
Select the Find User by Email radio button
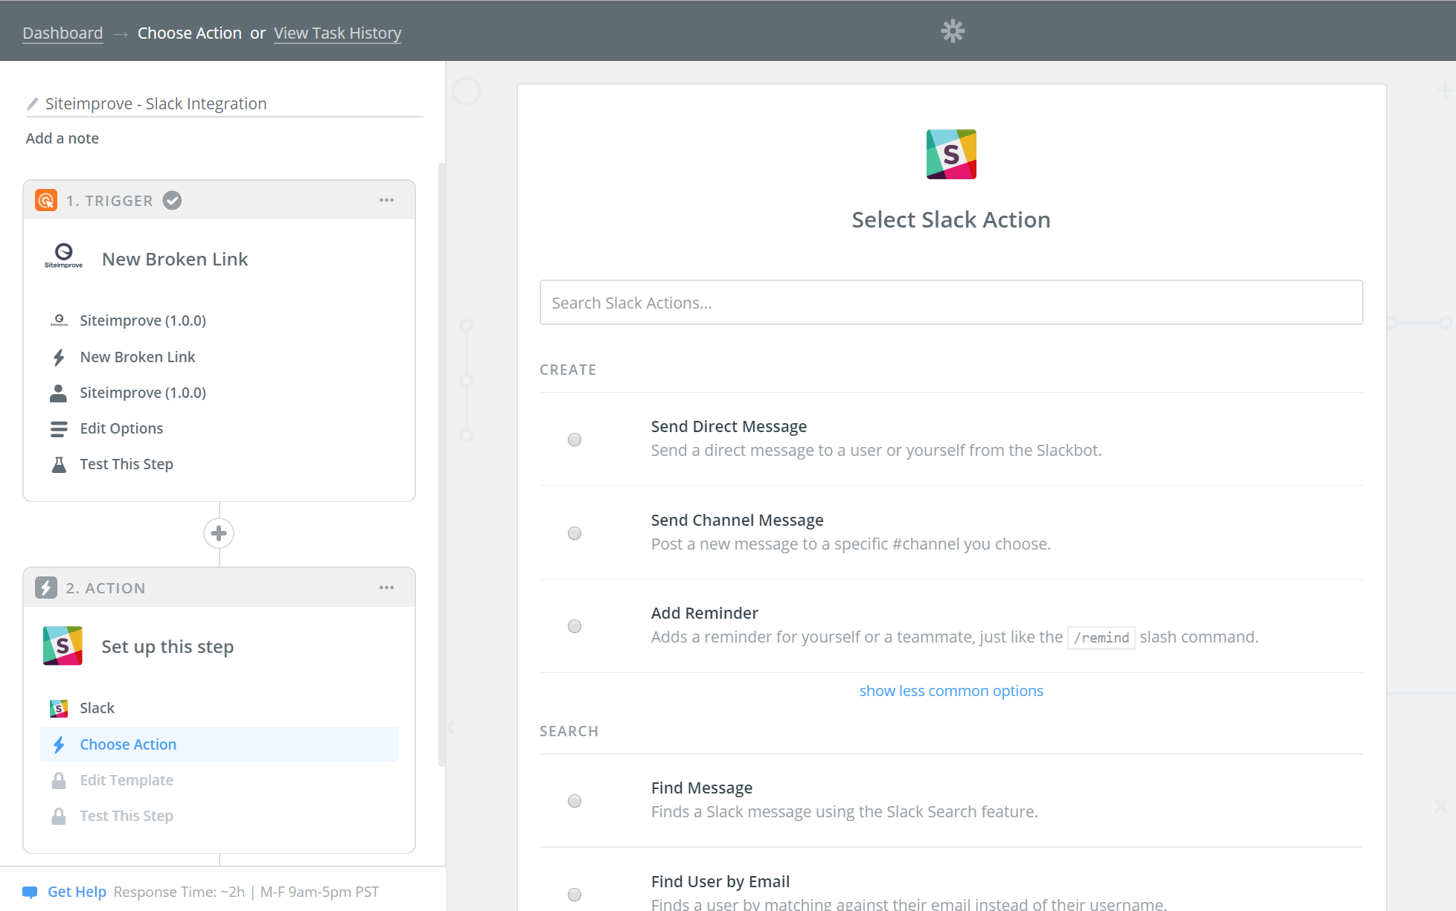click(574, 895)
